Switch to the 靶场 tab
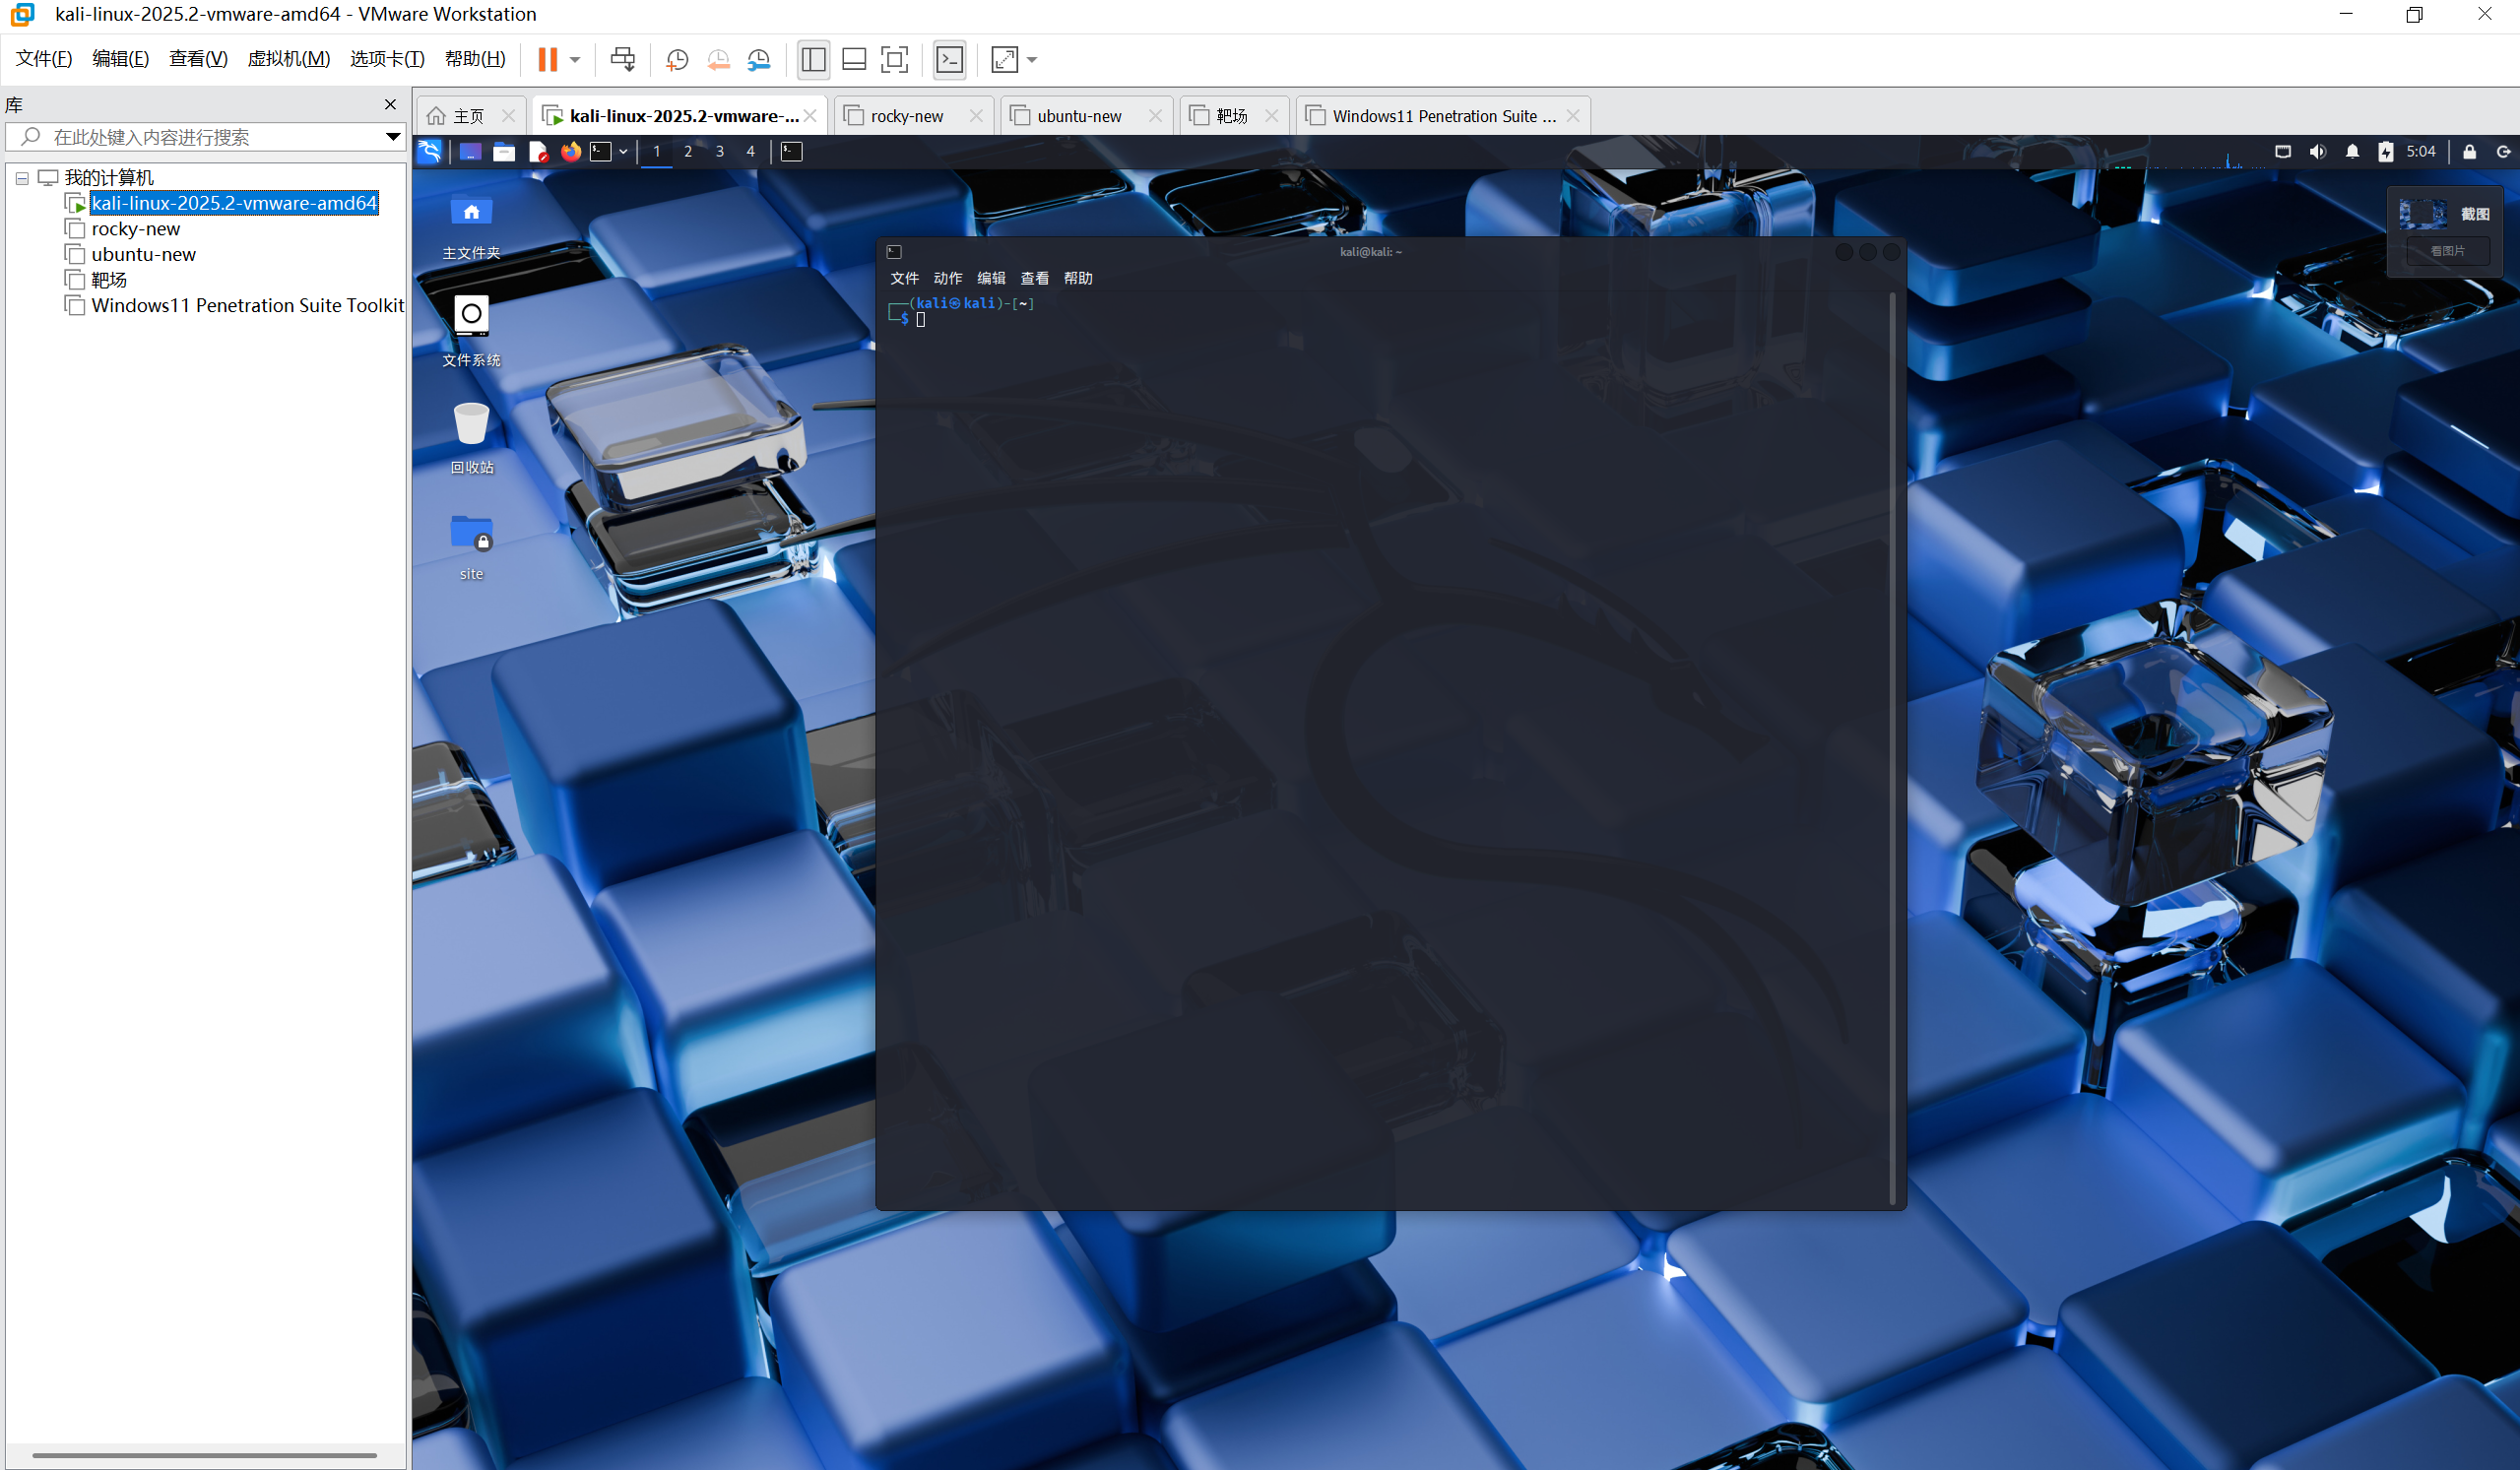This screenshot has height=1470, width=2520. point(1231,116)
